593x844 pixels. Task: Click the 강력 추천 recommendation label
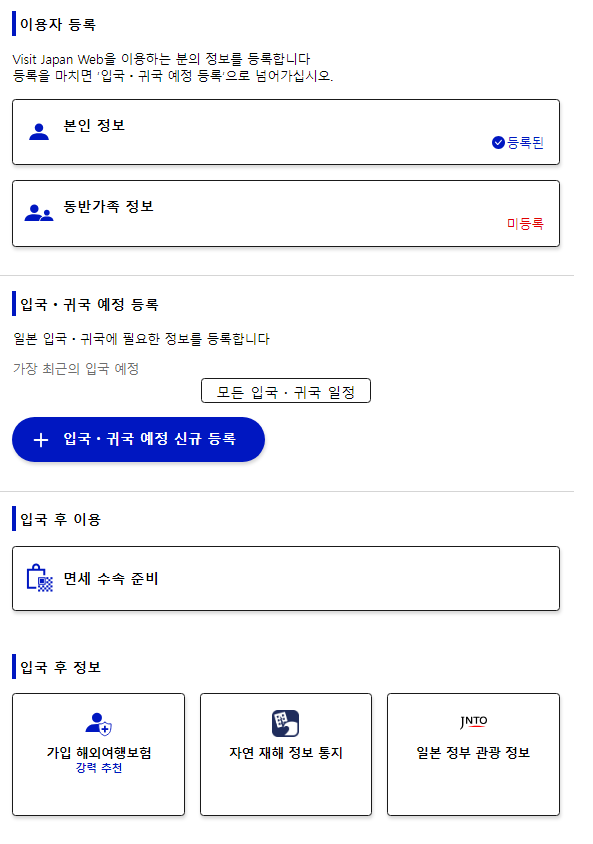pos(97,768)
